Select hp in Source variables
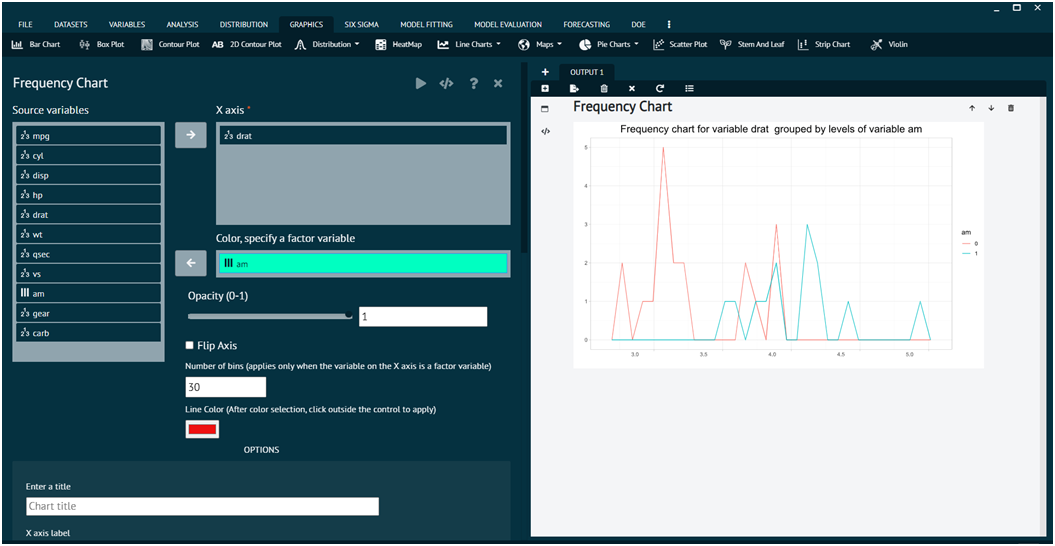Screen dimensions: 1055x546 [88, 195]
